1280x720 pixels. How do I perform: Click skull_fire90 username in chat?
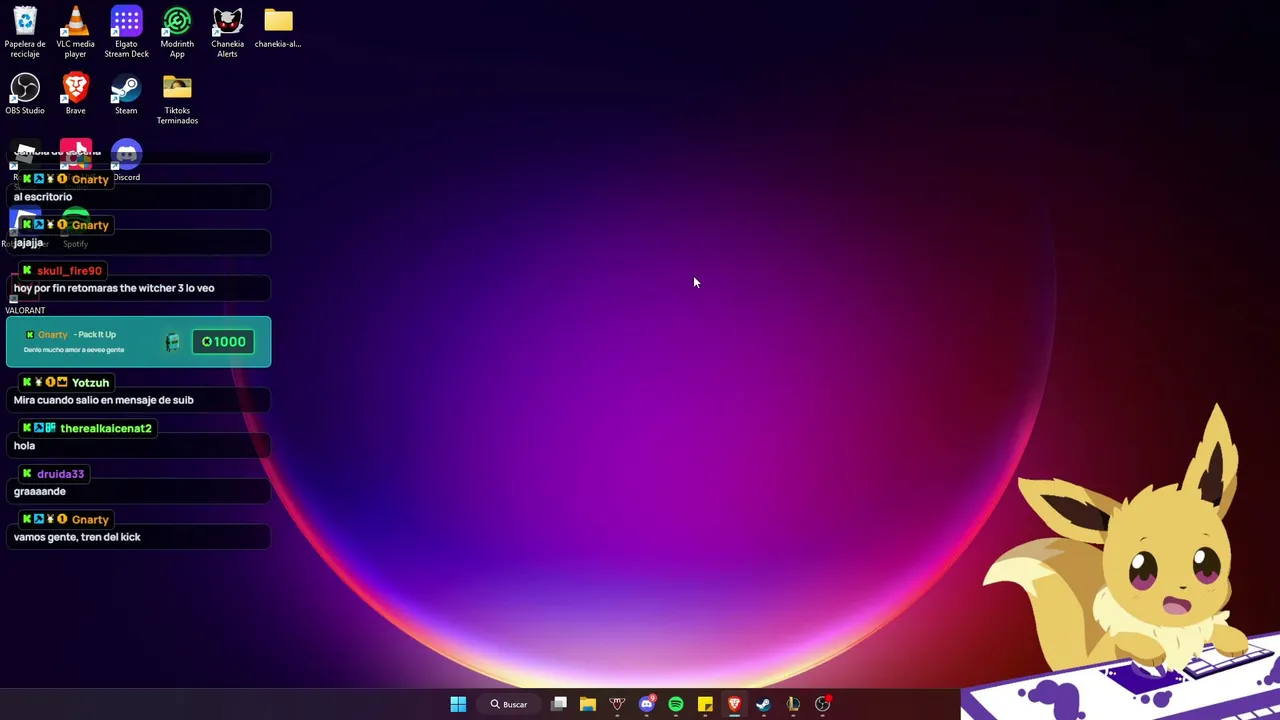tap(69, 271)
